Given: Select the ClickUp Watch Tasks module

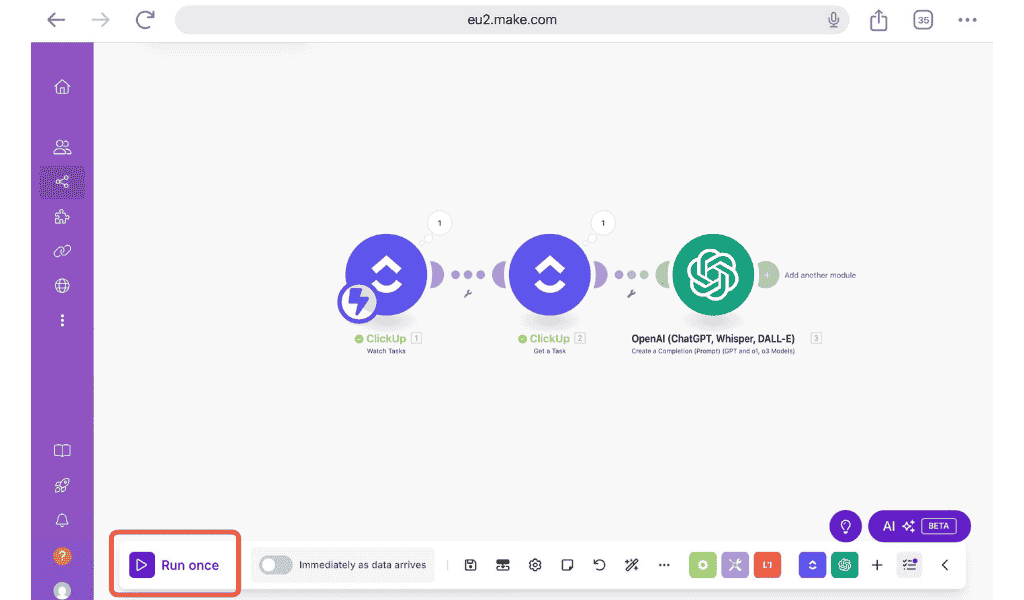Looking at the screenshot, I should (386, 275).
